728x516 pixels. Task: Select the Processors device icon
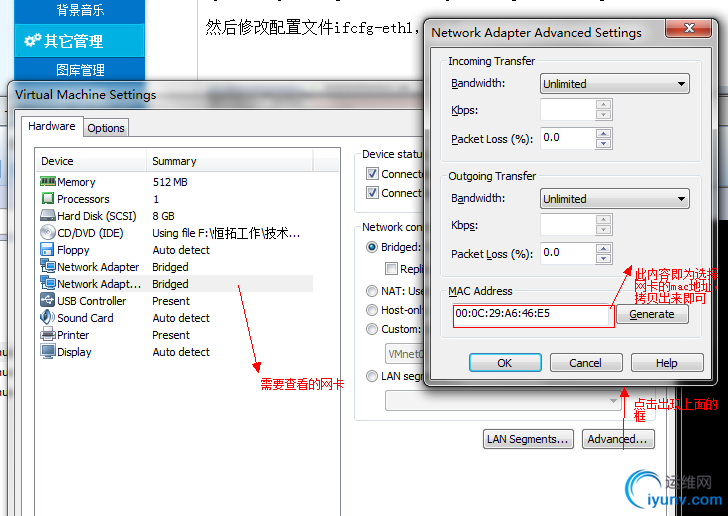coord(47,199)
